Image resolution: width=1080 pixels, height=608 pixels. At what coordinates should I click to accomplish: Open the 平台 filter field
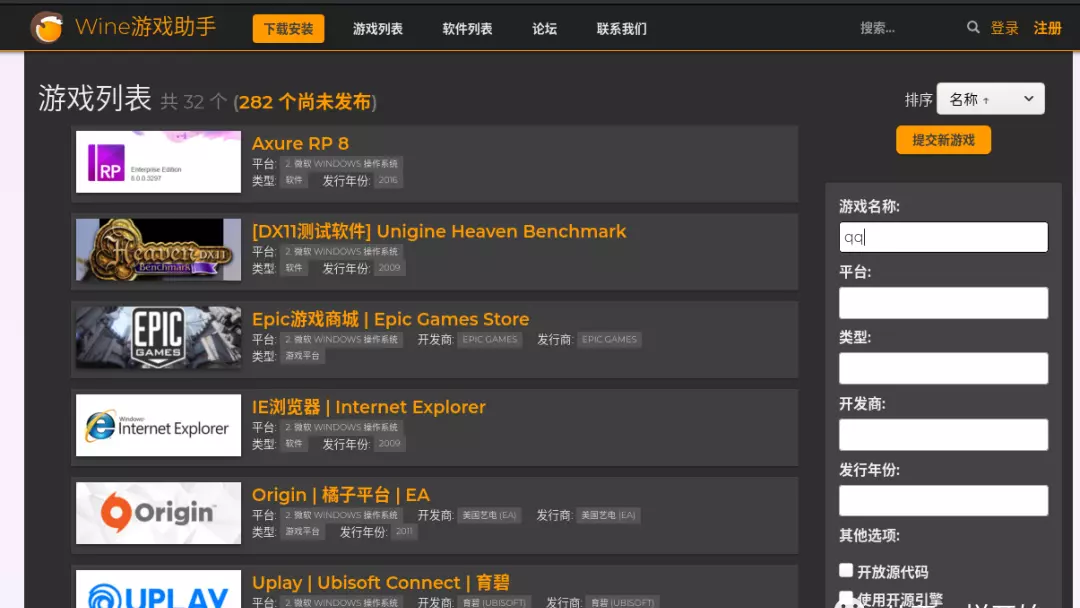[x=943, y=303]
